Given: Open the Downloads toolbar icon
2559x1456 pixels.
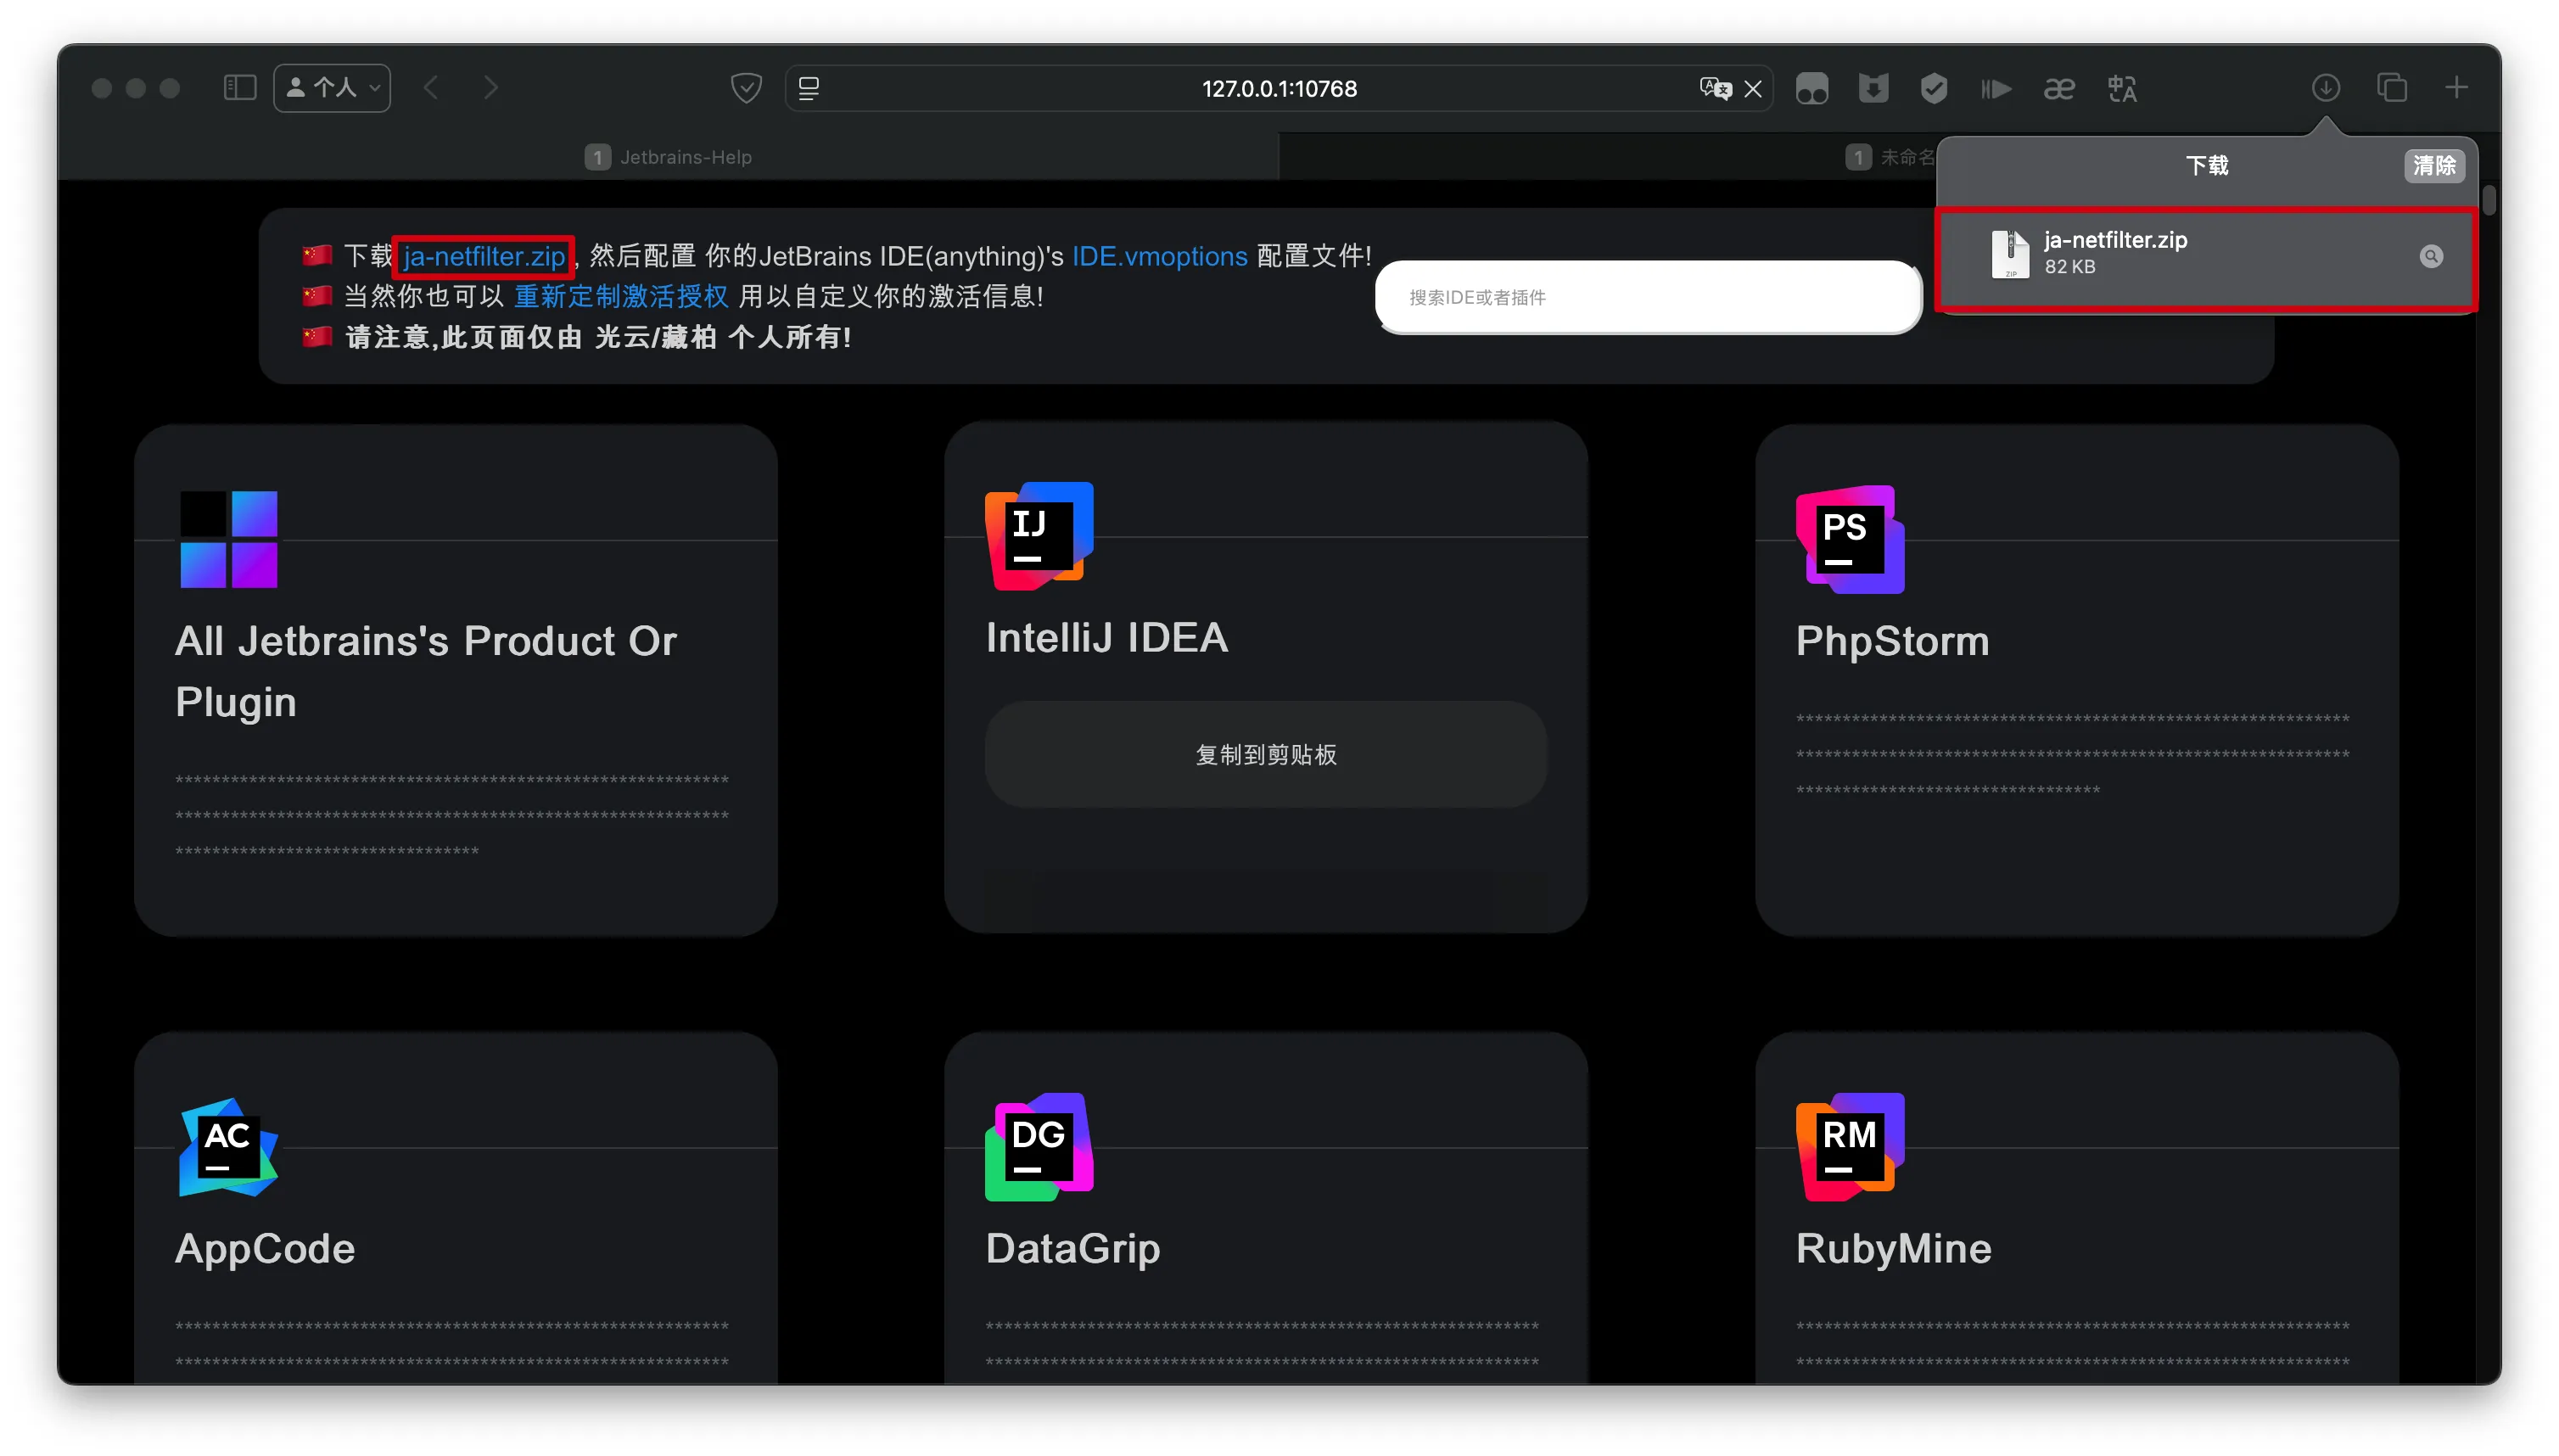Looking at the screenshot, I should [2325, 88].
